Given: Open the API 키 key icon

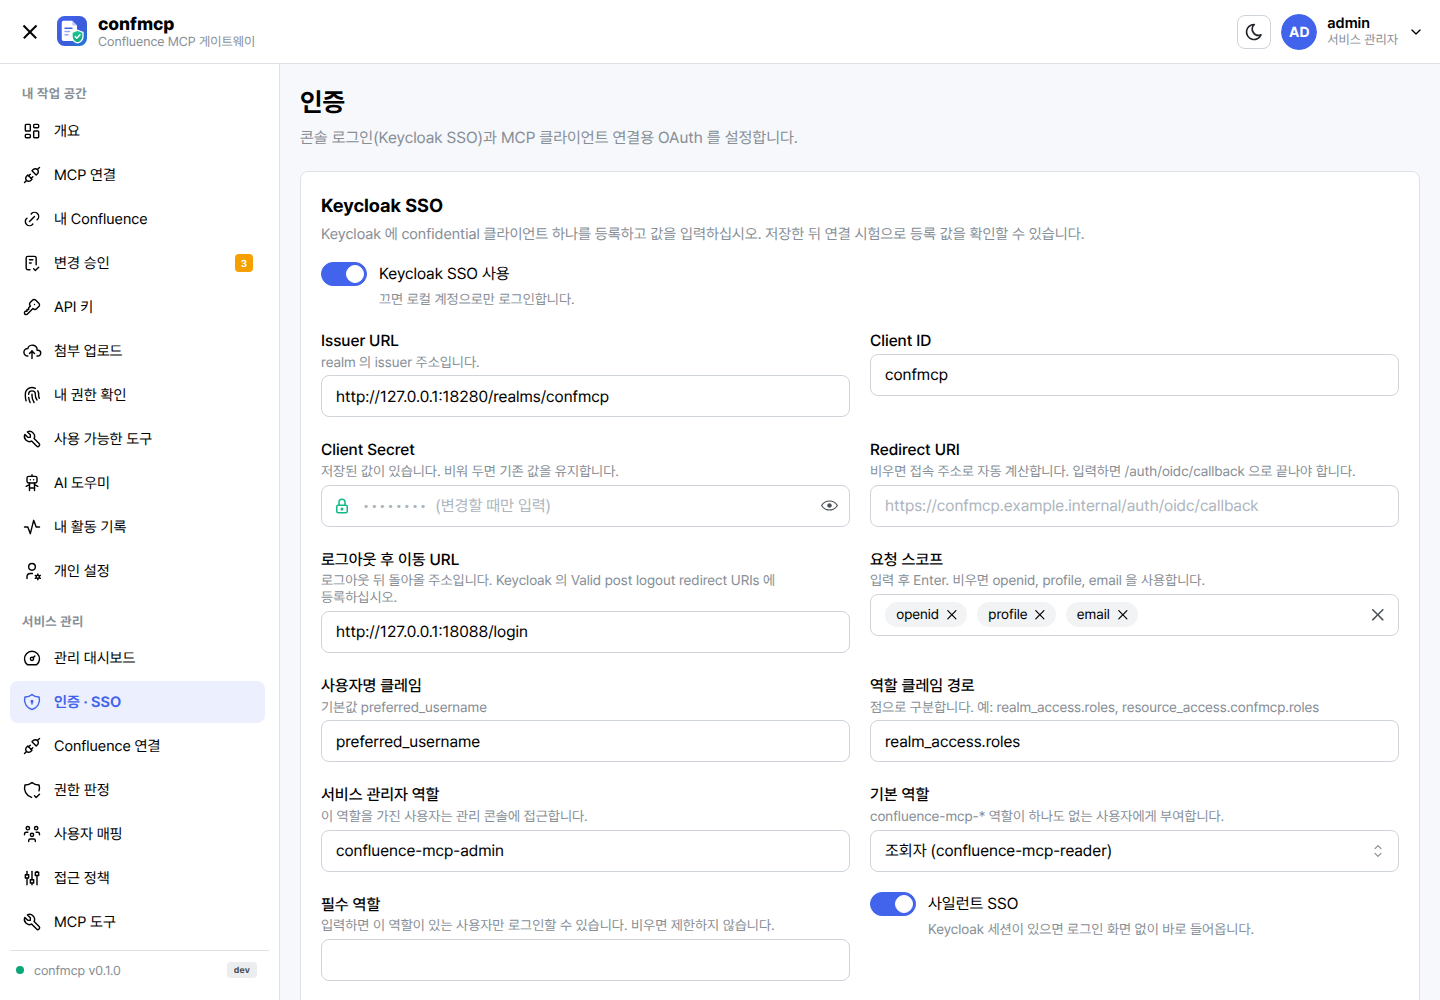Looking at the screenshot, I should click(32, 307).
